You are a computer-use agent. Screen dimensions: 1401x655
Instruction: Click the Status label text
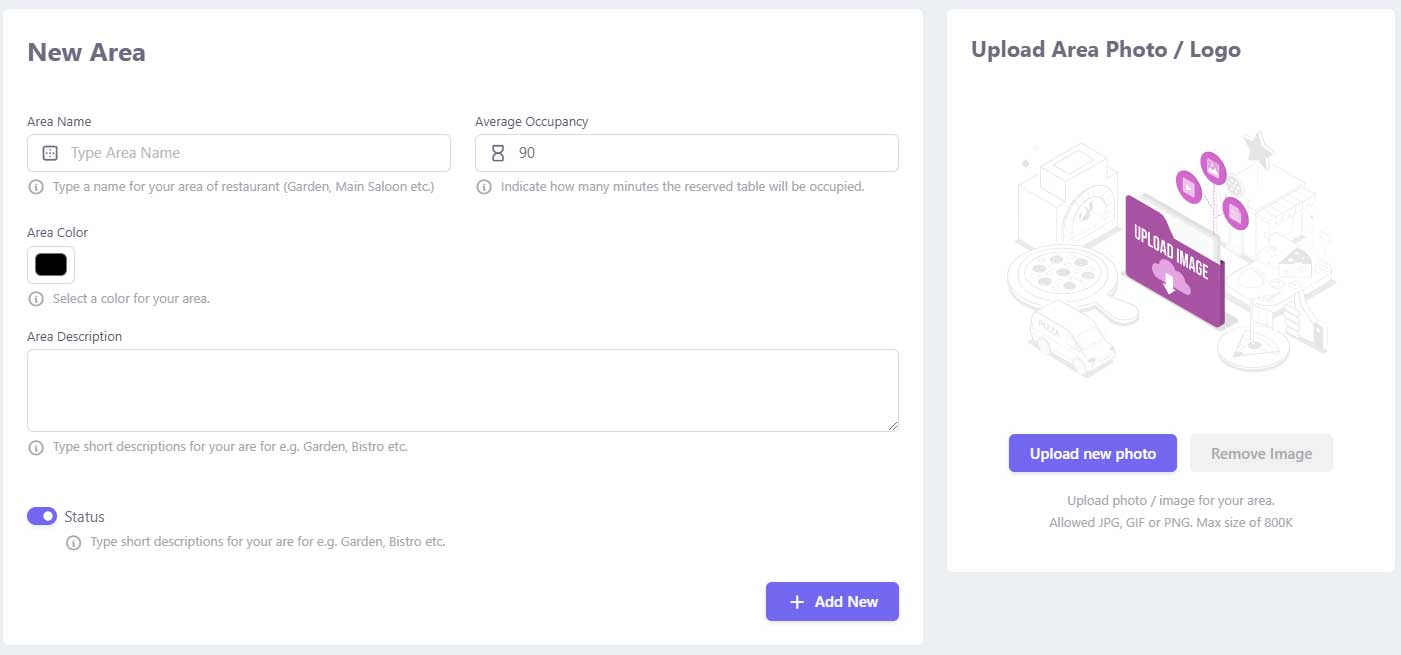(x=84, y=517)
